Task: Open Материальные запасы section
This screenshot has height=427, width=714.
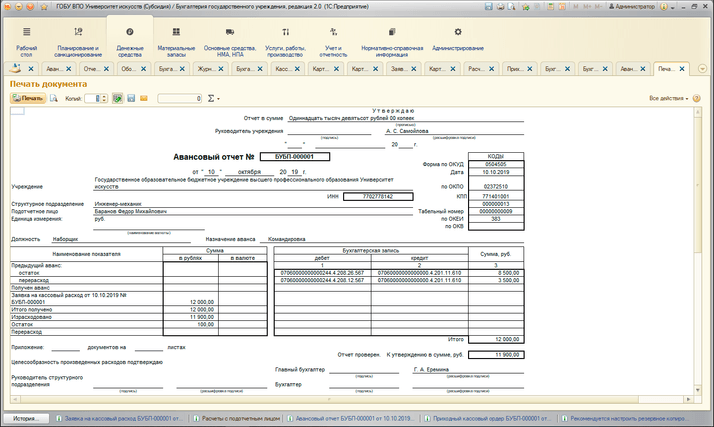Action: [176, 39]
